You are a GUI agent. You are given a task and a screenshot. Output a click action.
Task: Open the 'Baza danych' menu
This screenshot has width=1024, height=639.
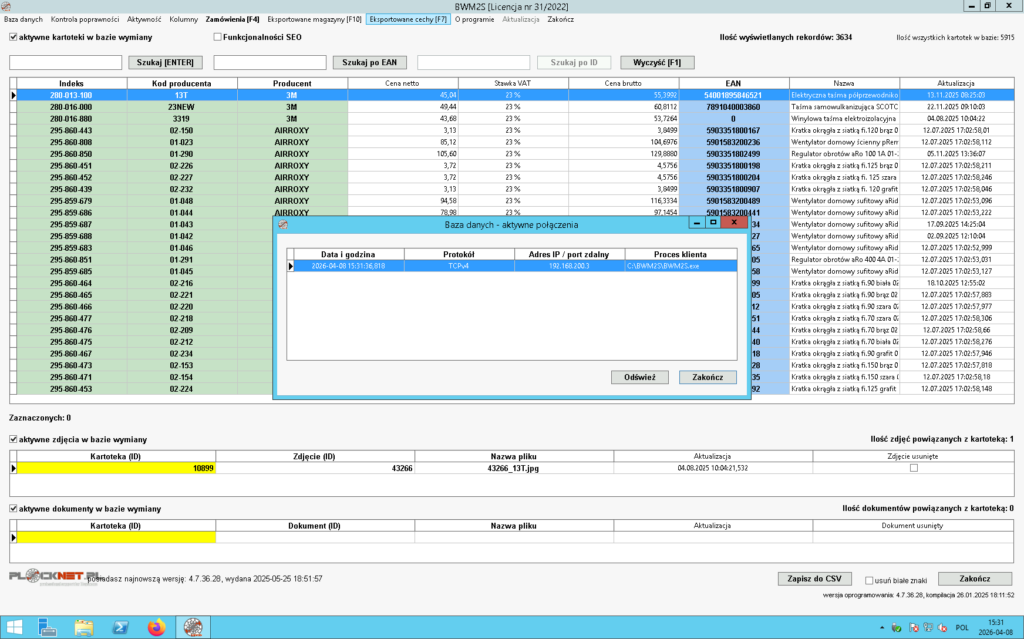coord(22,19)
